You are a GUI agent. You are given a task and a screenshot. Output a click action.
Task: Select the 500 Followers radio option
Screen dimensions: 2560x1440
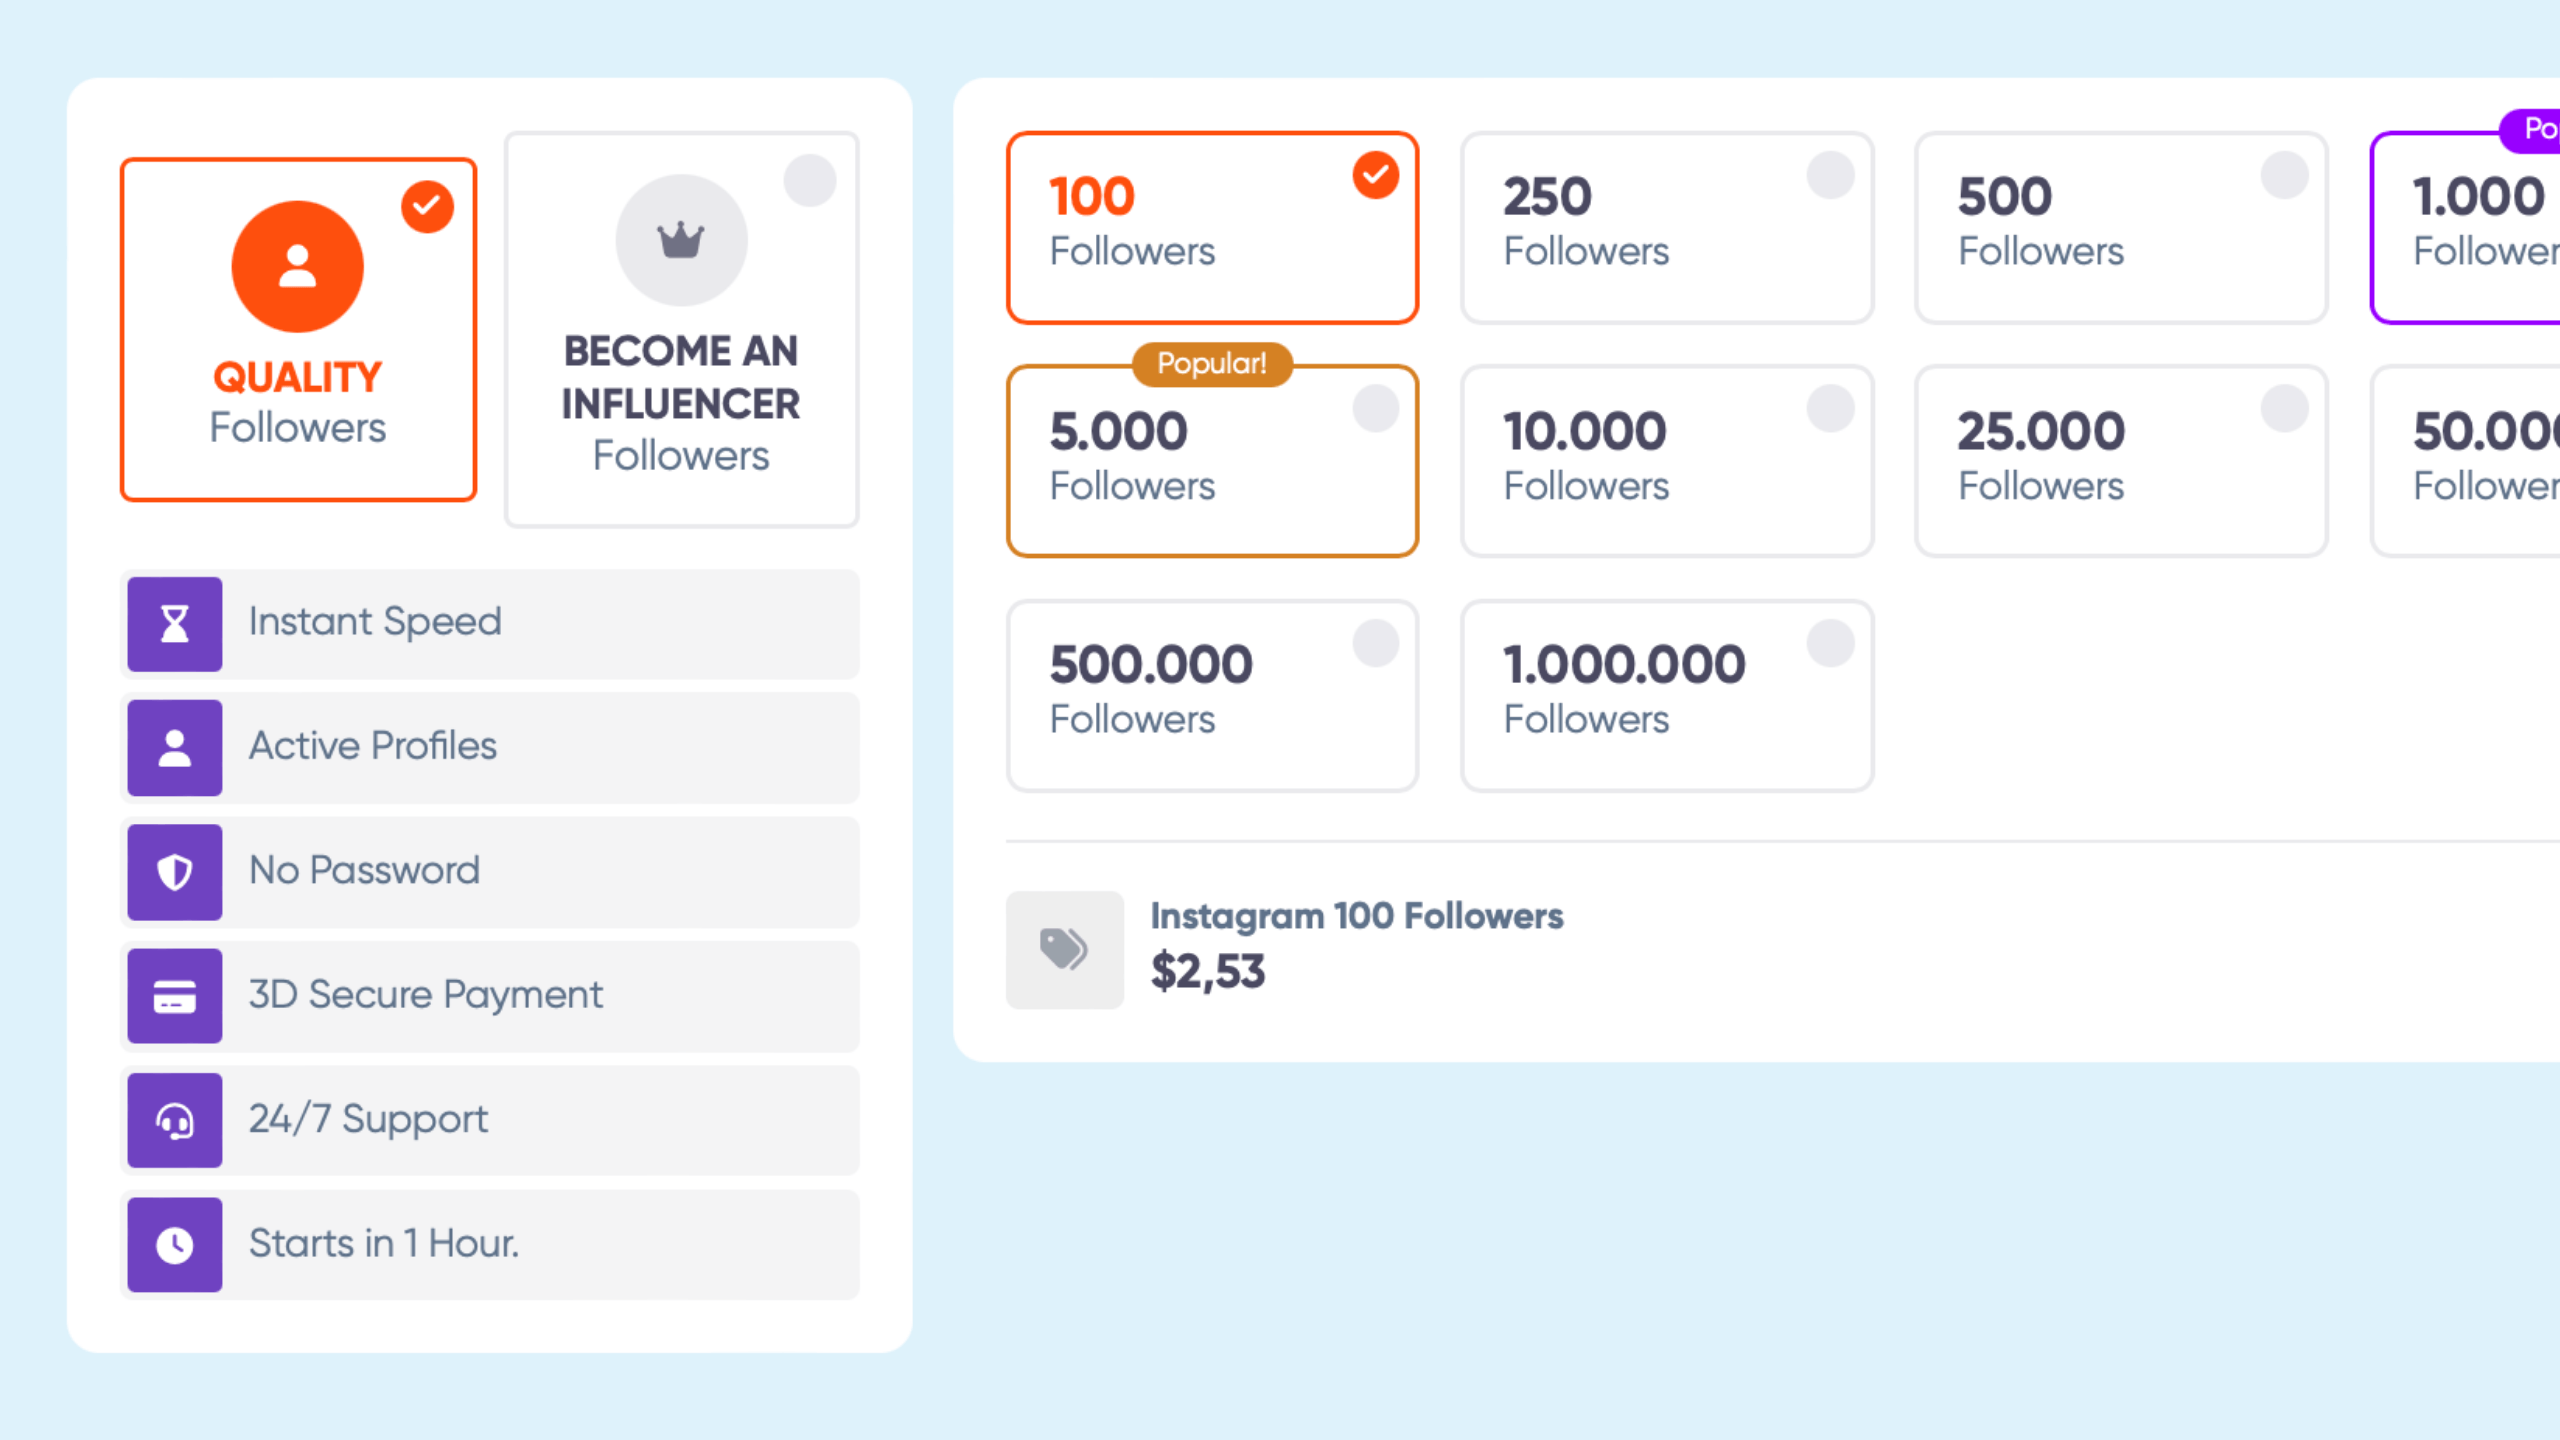coord(2284,176)
